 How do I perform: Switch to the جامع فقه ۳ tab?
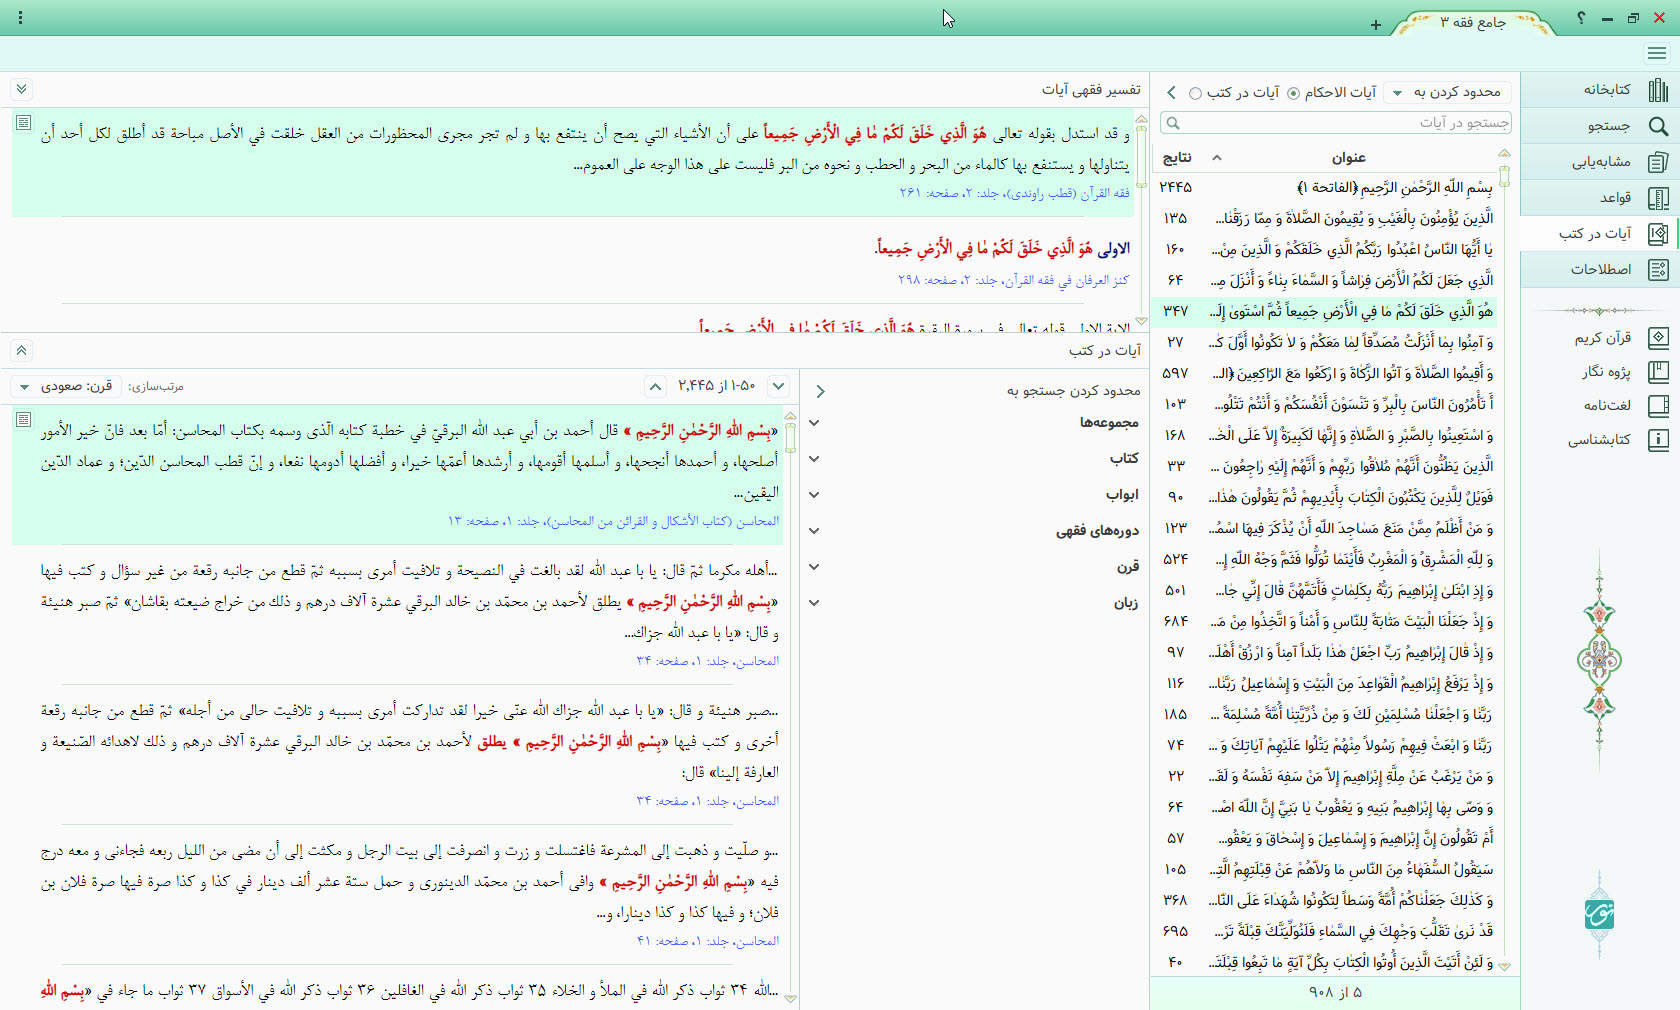click(1473, 23)
